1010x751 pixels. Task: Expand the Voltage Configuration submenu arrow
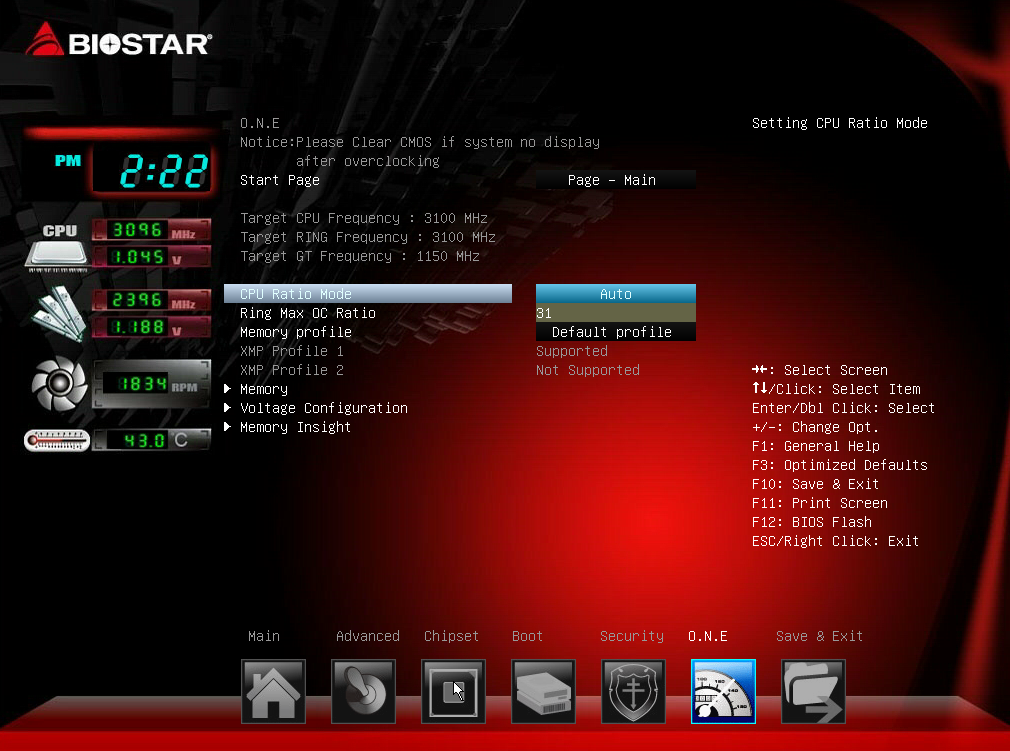[227, 408]
